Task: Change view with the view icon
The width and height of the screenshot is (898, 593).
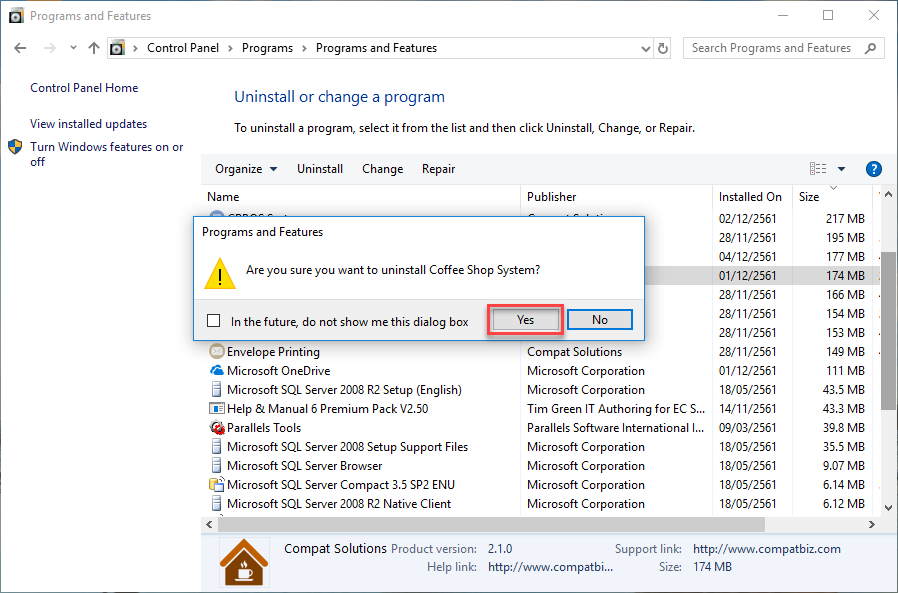Action: point(818,168)
